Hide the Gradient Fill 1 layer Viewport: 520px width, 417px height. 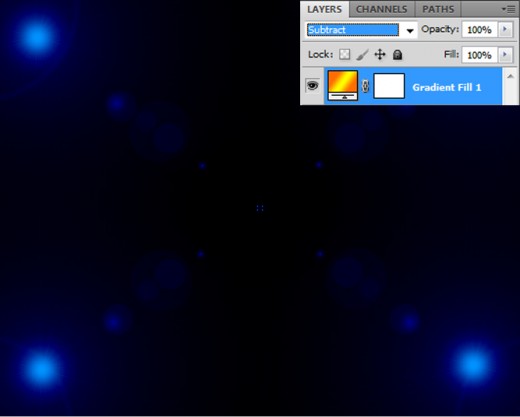[312, 86]
